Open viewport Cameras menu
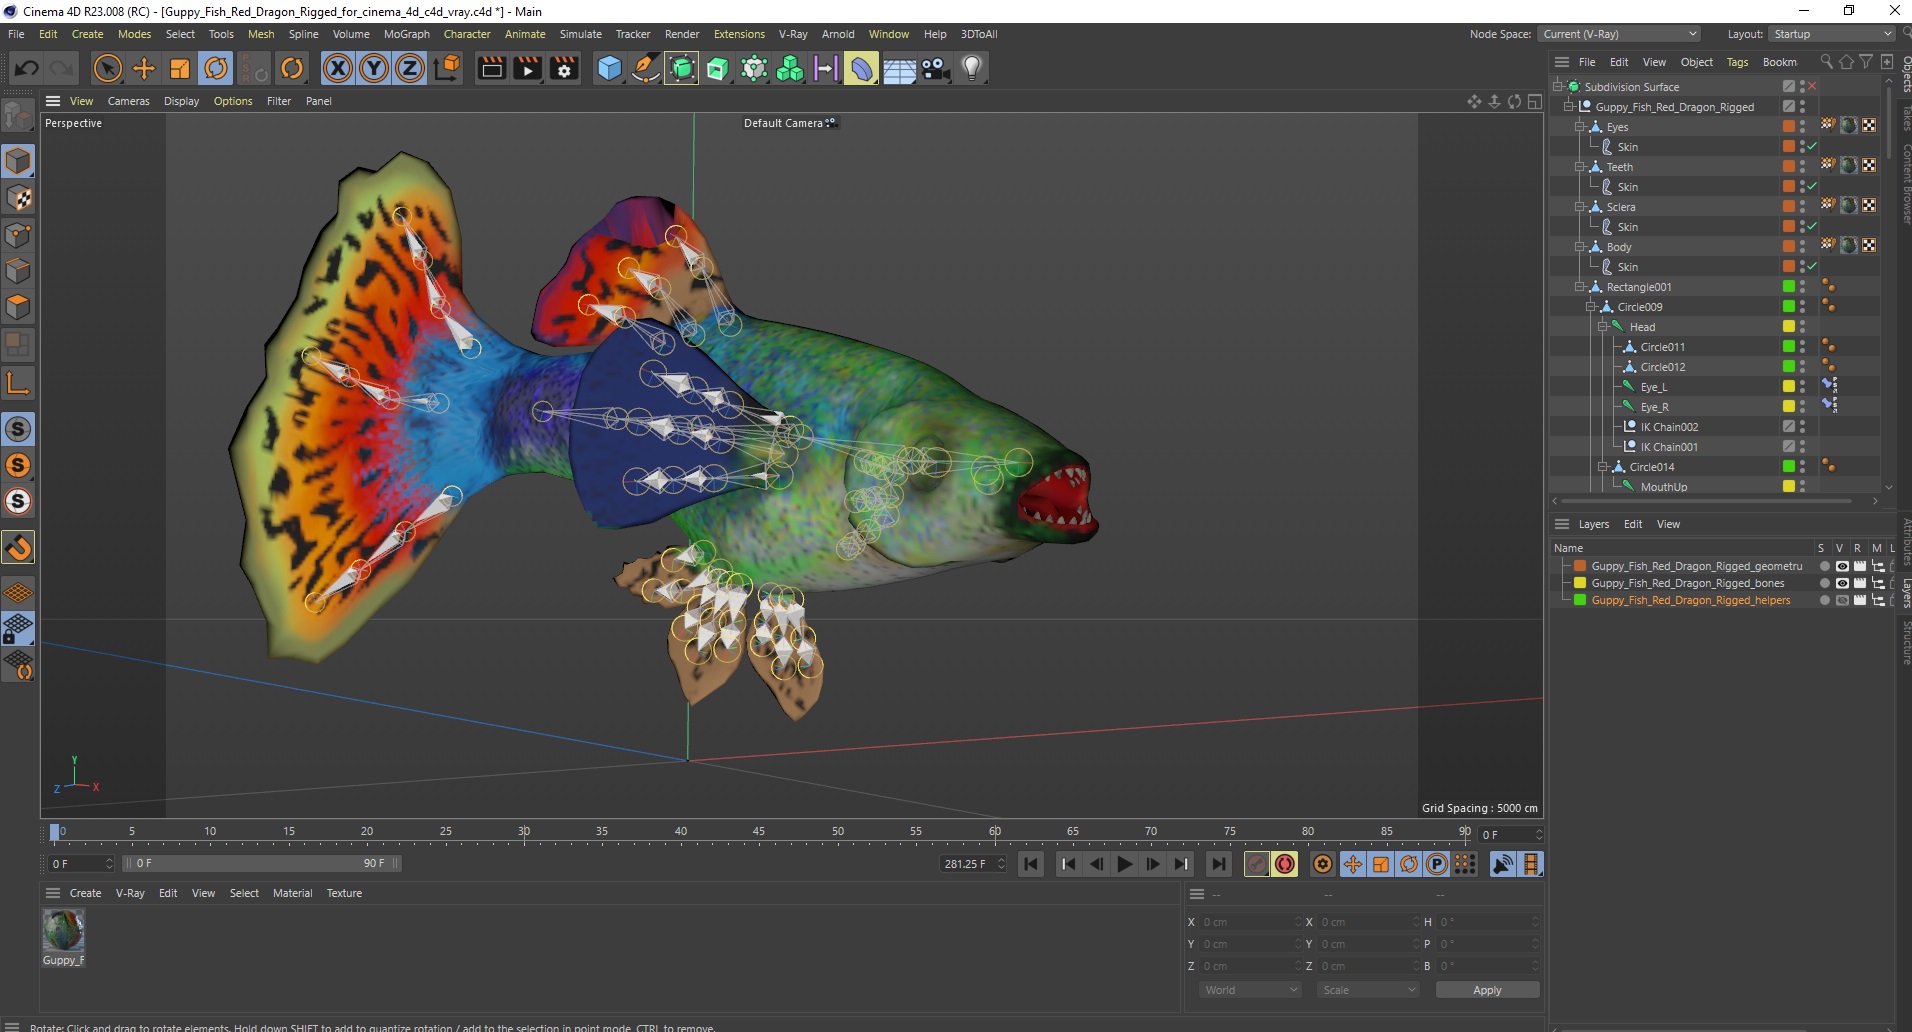Viewport: 1912px width, 1032px height. [128, 101]
